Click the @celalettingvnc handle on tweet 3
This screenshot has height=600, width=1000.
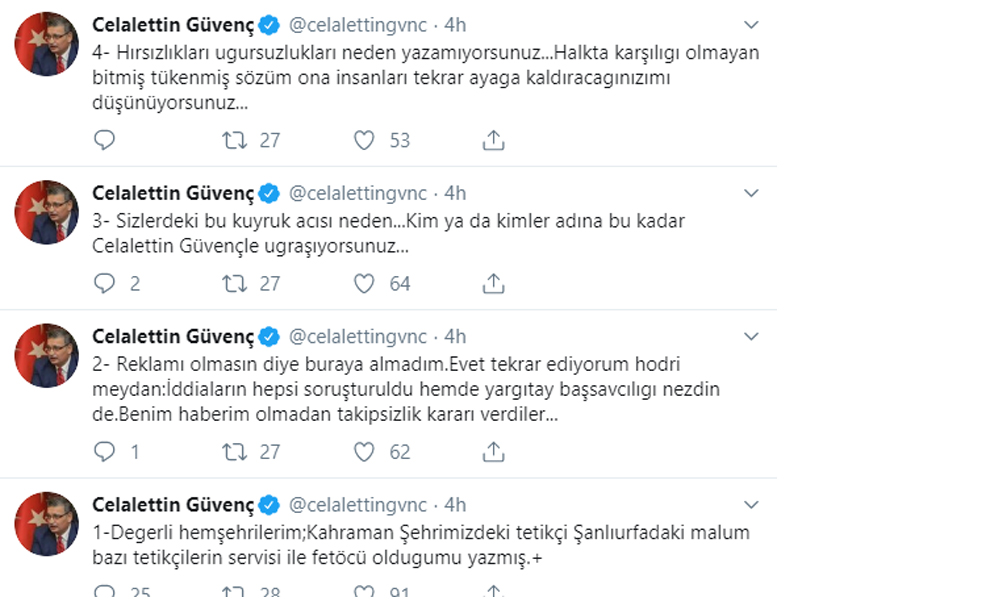358,193
